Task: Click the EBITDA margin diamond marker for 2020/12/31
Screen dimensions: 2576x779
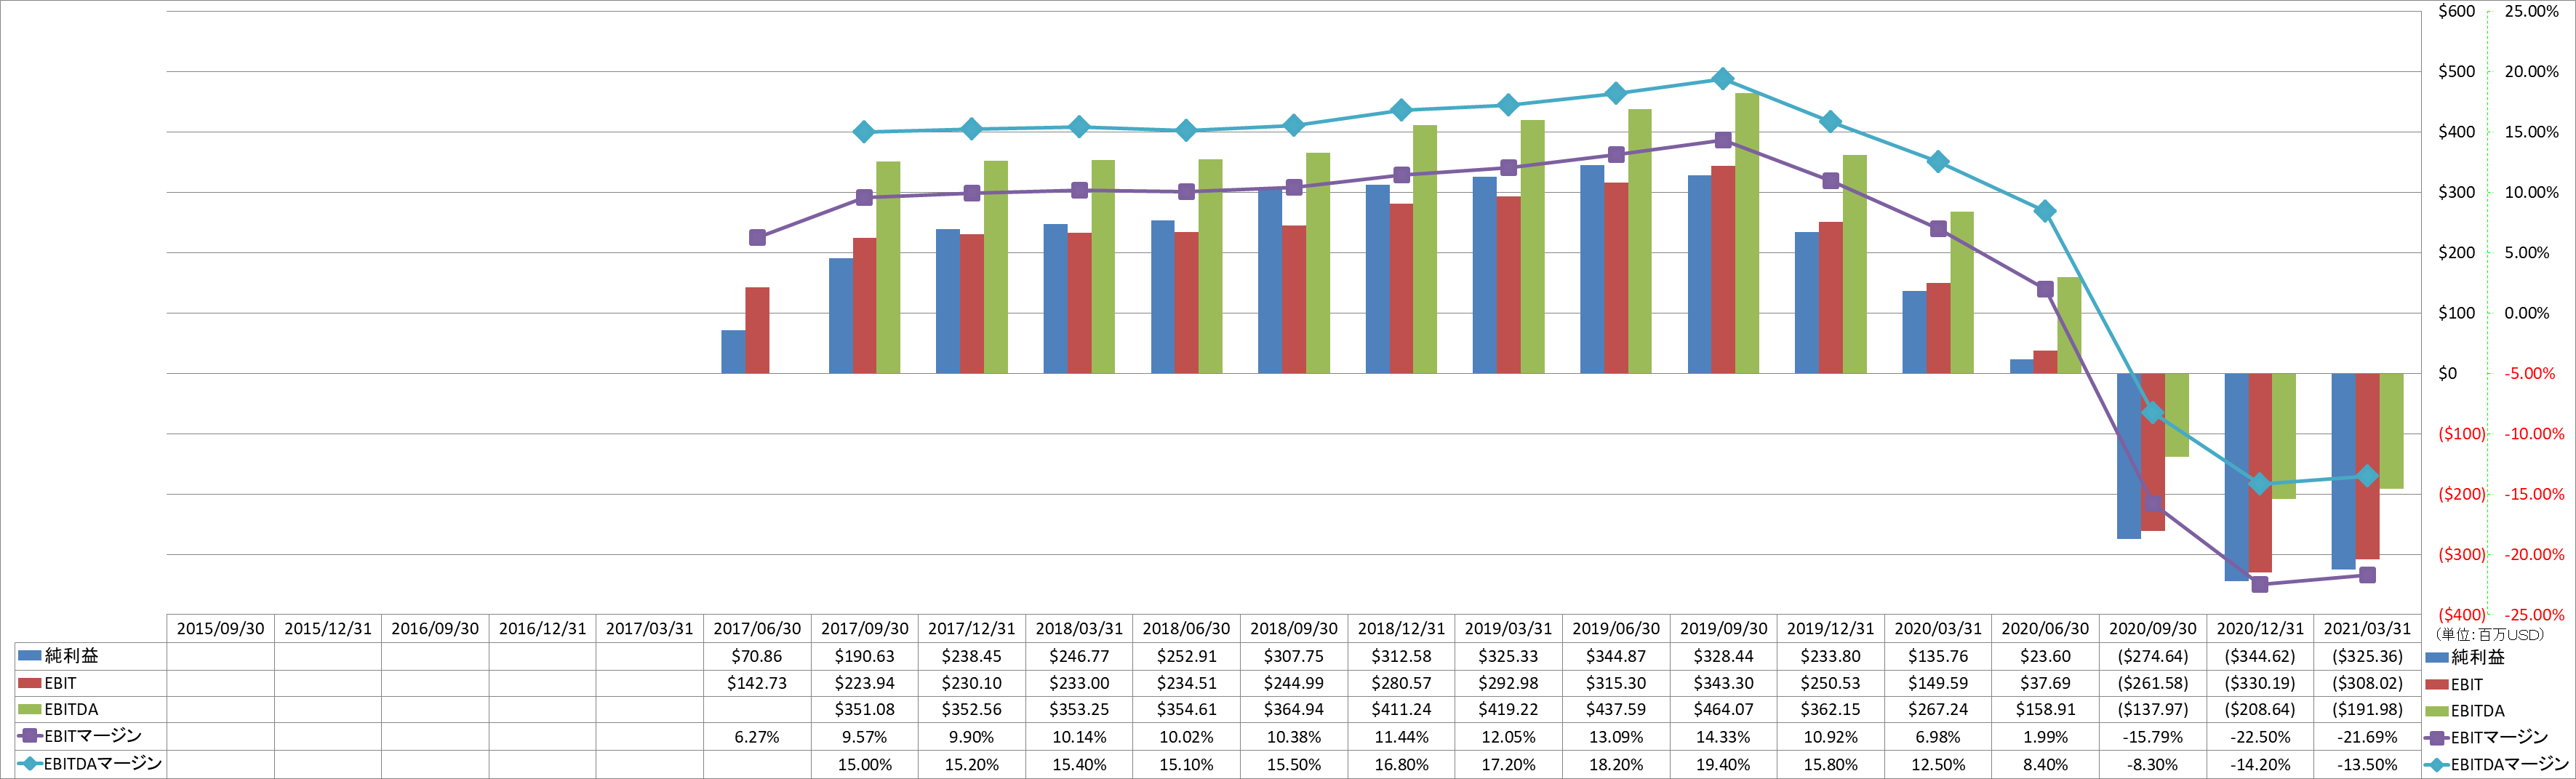Action: coord(2260,484)
